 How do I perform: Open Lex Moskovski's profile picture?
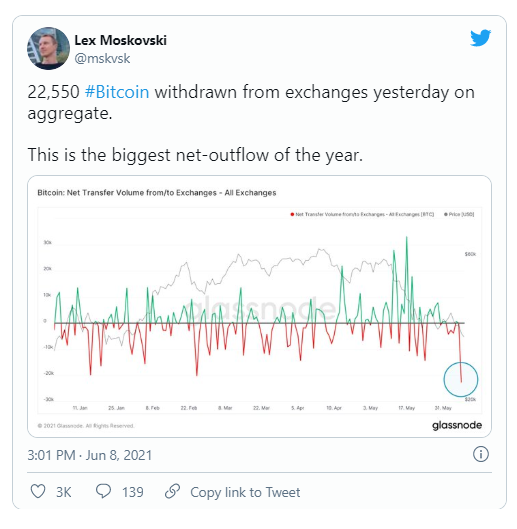48,49
